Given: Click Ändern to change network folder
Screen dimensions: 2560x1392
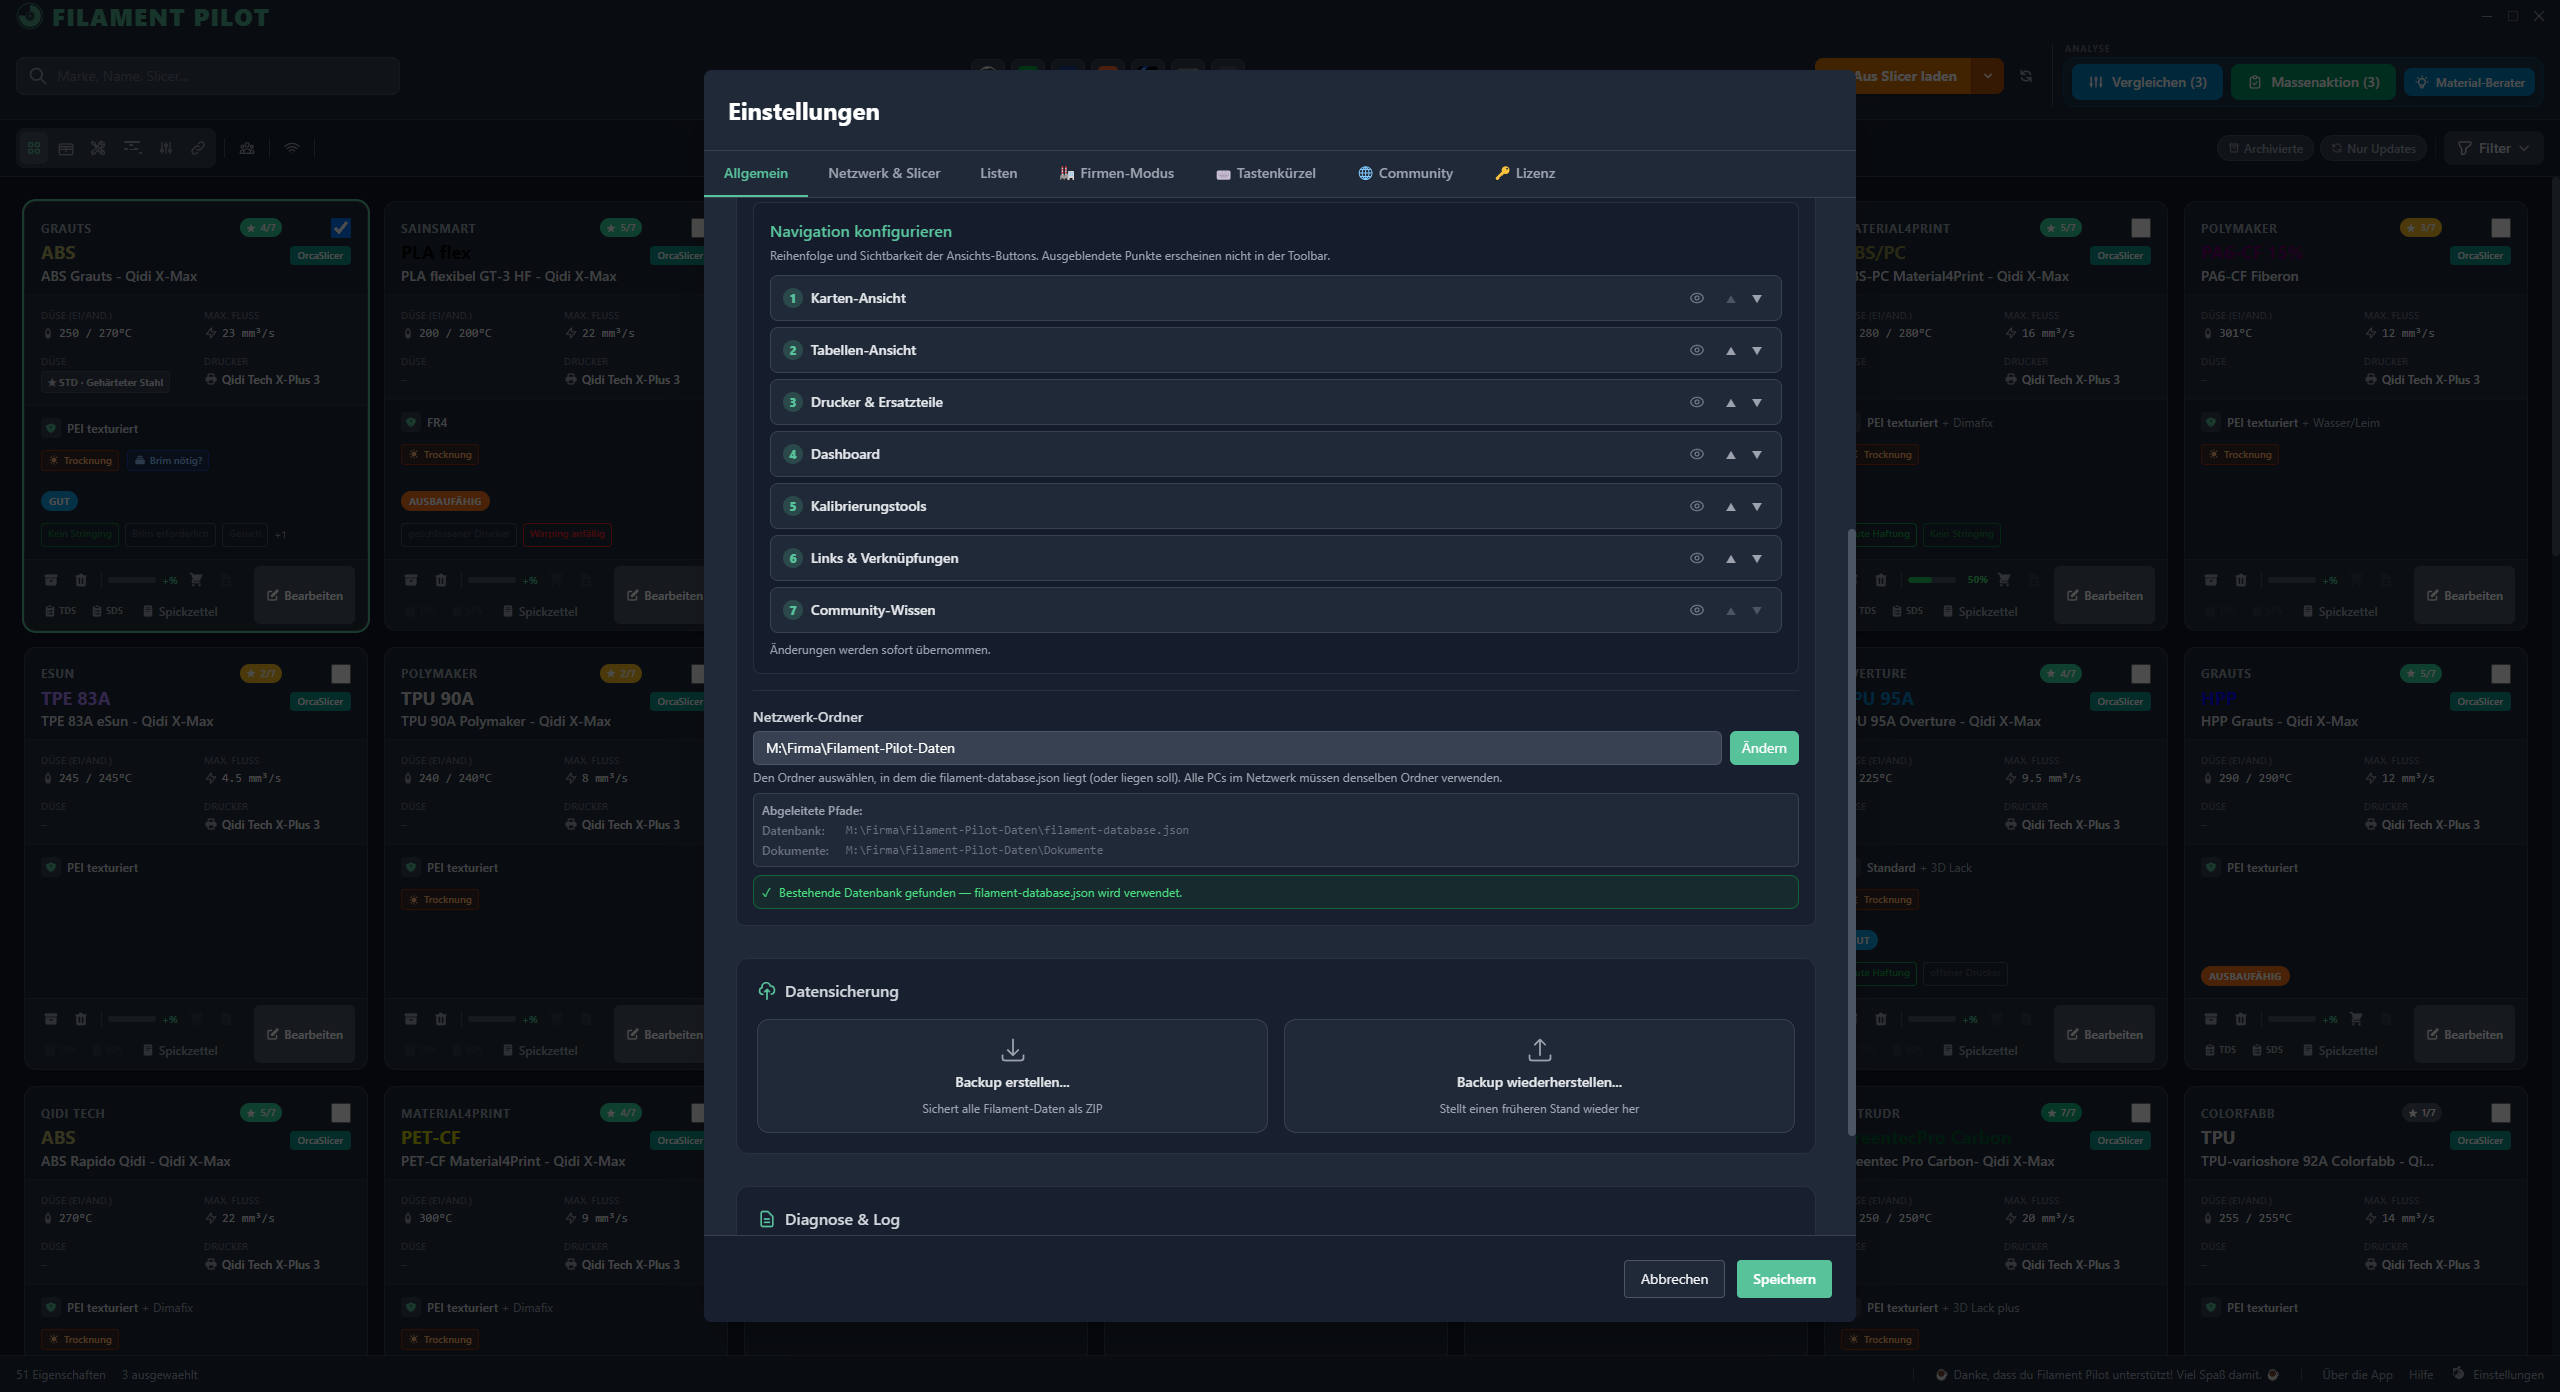Looking at the screenshot, I should (1764, 748).
